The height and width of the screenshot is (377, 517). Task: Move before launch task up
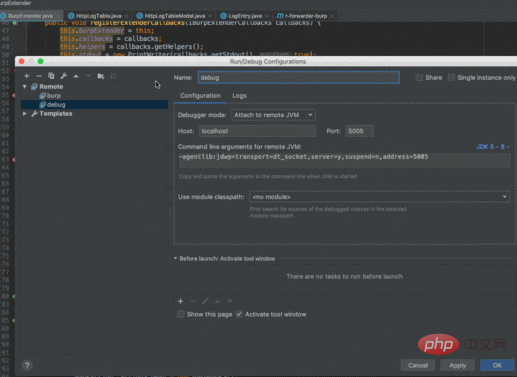(x=217, y=301)
